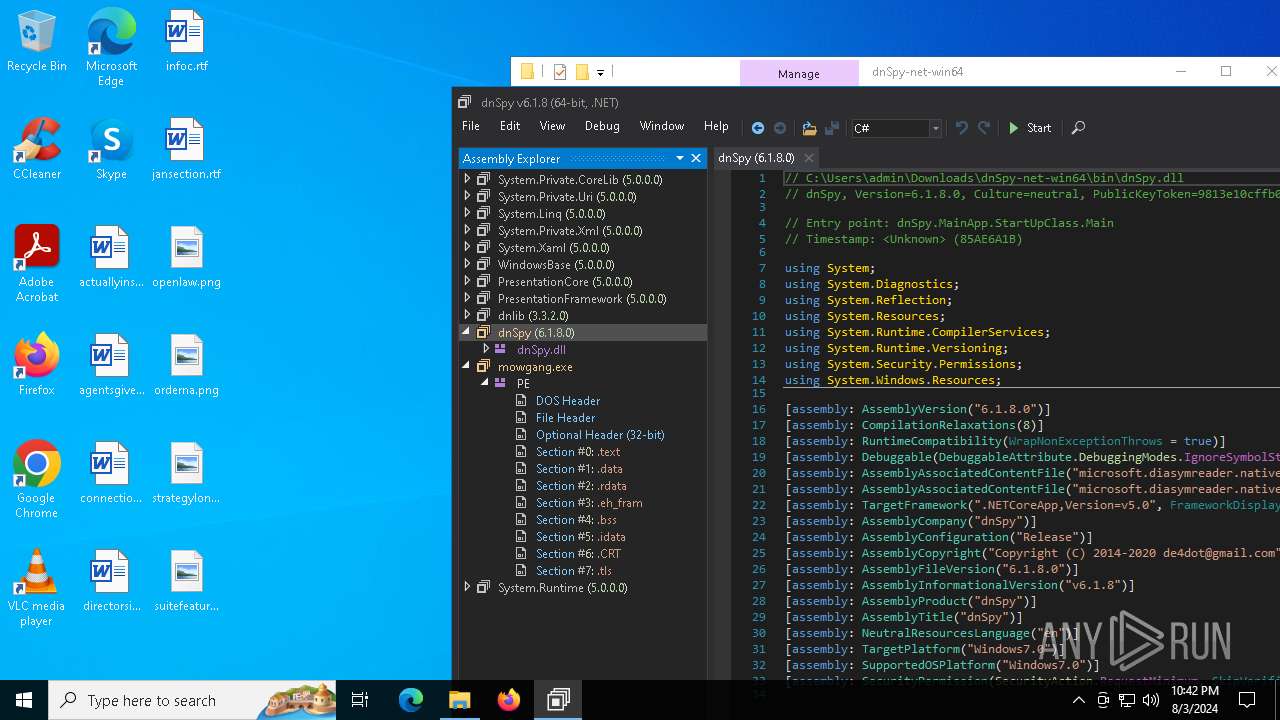Expand System.Private.Xml node

[x=467, y=231]
